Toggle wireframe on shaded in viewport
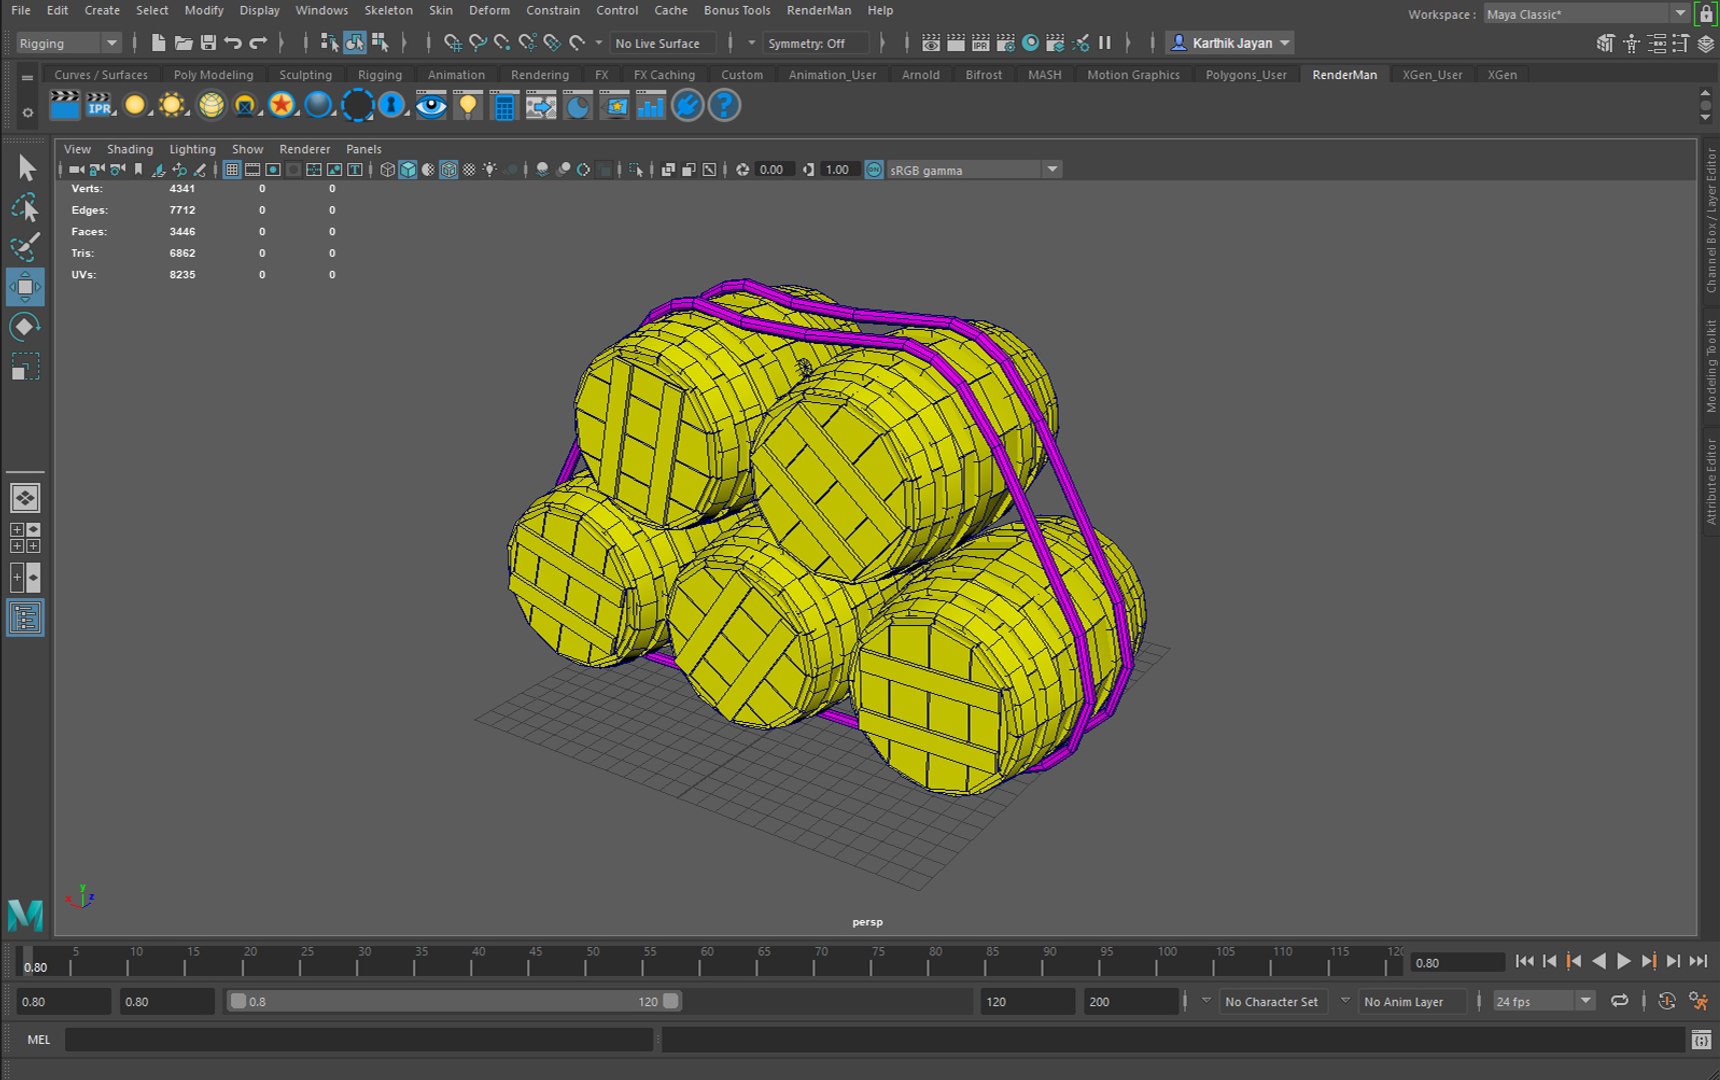This screenshot has height=1080, width=1720. click(x=449, y=170)
